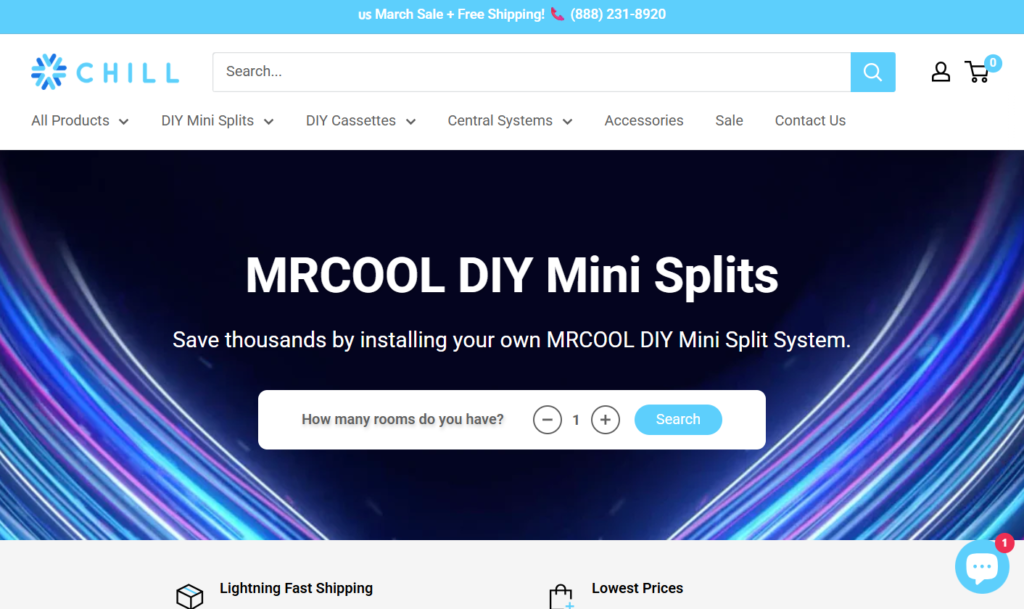Viewport: 1024px width, 609px height.
Task: Go to Contact Us page
Action: [x=810, y=121]
